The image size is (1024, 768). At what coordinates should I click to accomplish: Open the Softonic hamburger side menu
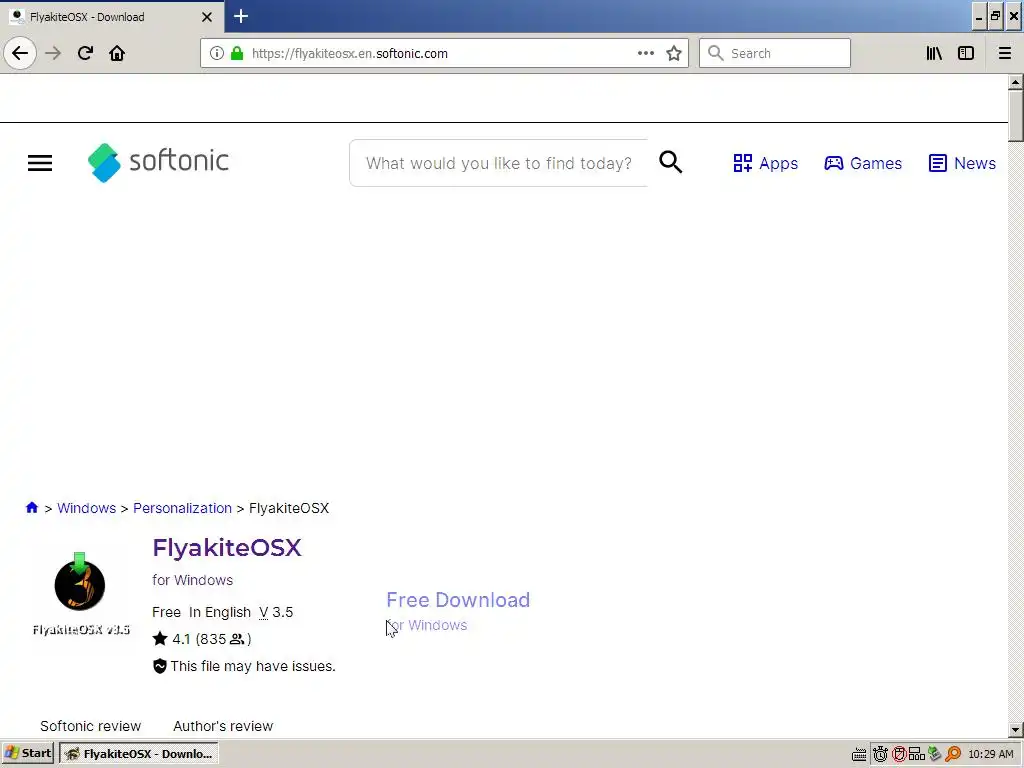coord(40,163)
